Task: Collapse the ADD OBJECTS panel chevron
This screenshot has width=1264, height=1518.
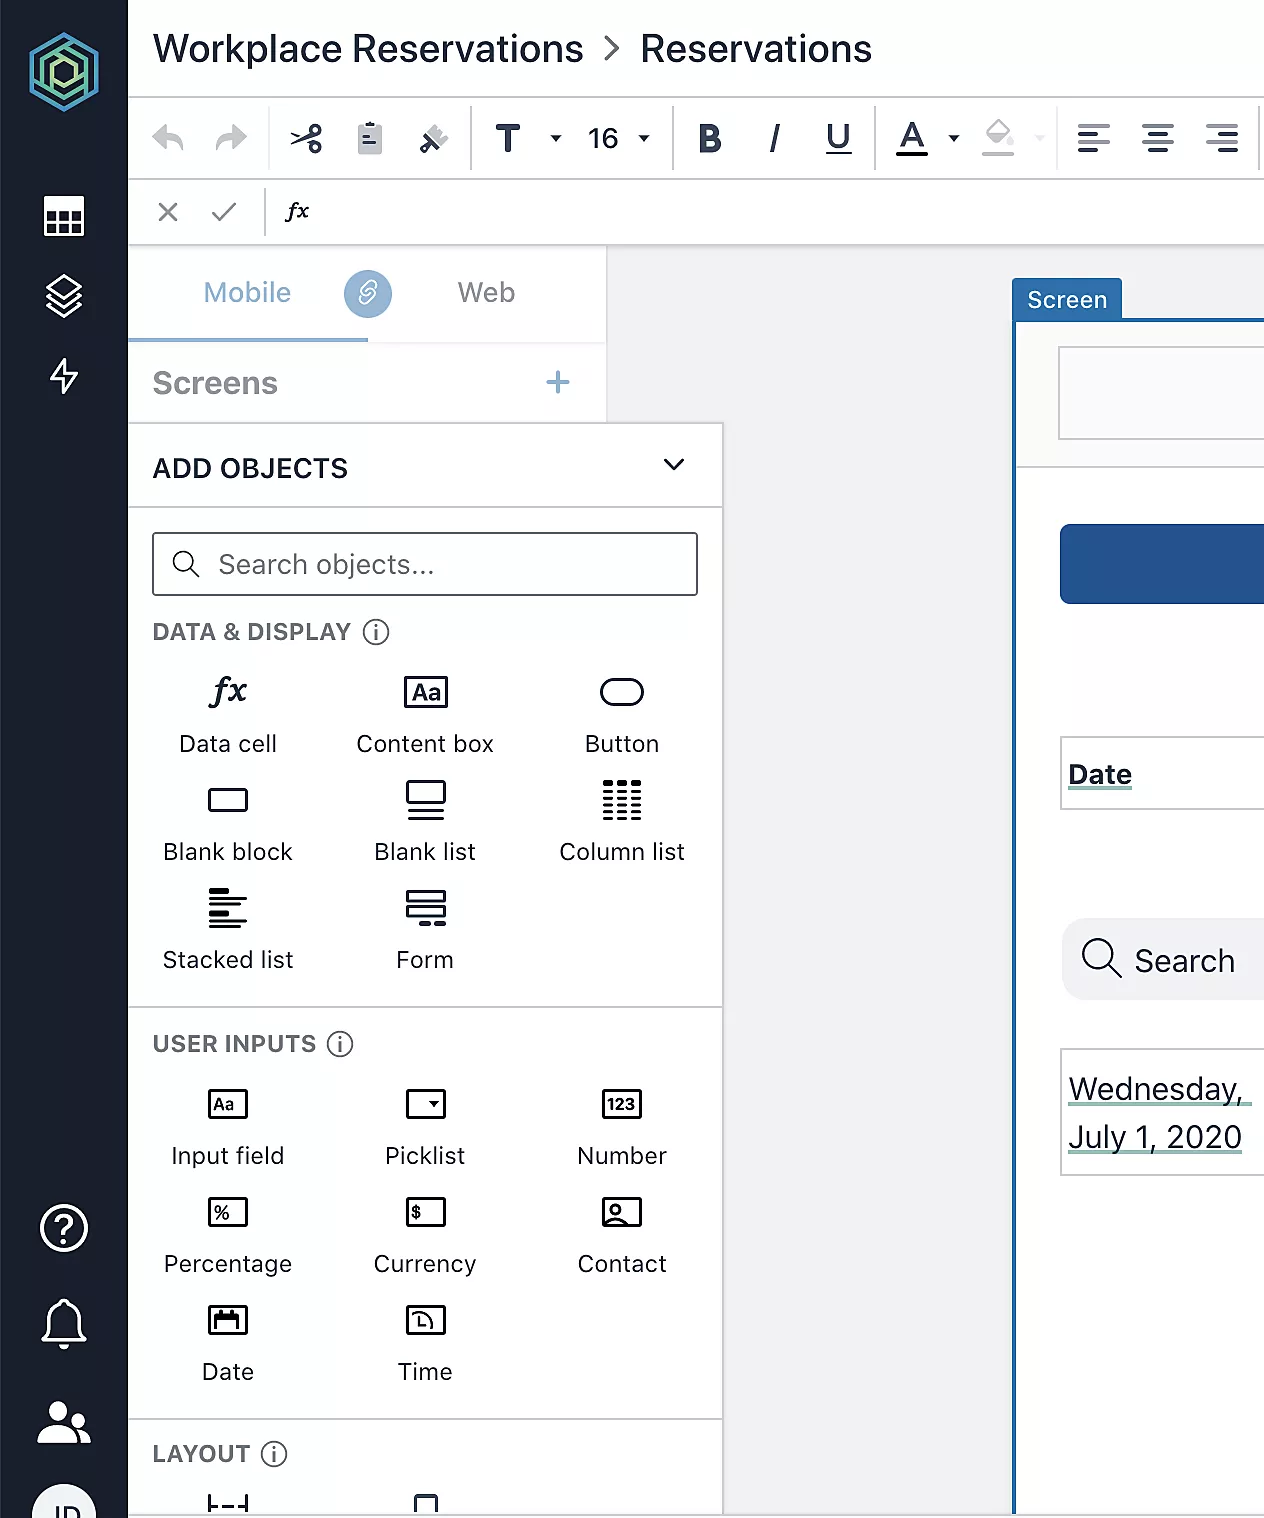Action: 674,465
